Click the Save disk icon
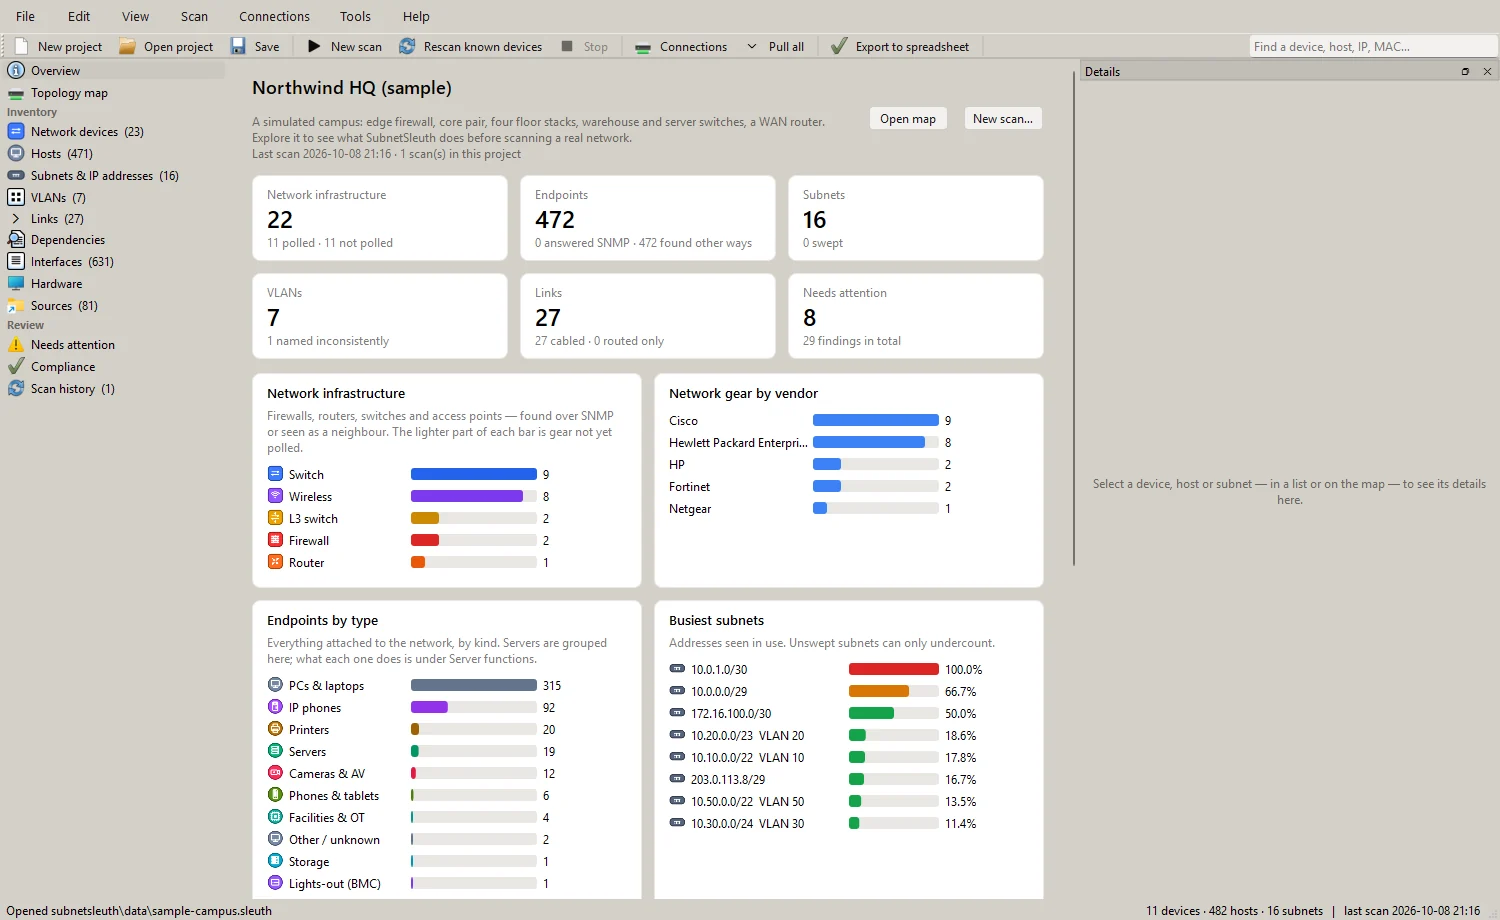This screenshot has width=1500, height=920. pos(238,46)
